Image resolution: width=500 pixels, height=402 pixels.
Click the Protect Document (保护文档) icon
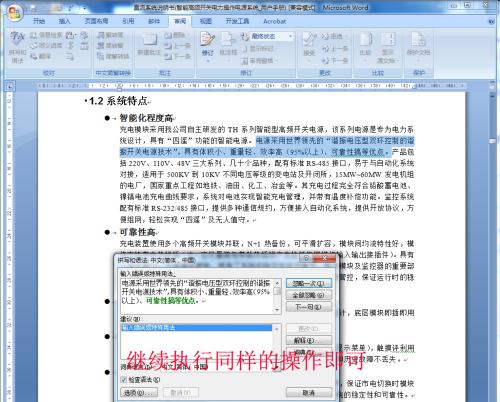[419, 43]
